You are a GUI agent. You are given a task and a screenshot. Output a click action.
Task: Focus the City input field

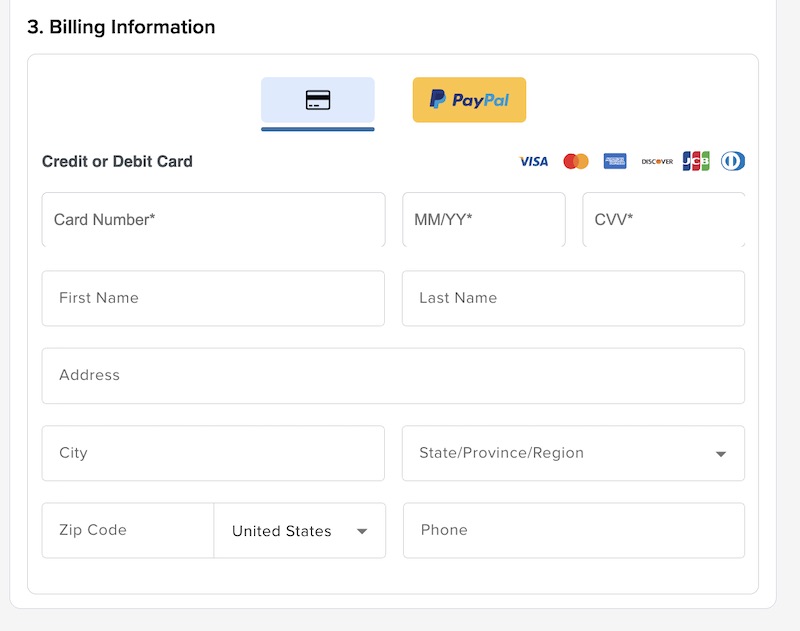(213, 453)
